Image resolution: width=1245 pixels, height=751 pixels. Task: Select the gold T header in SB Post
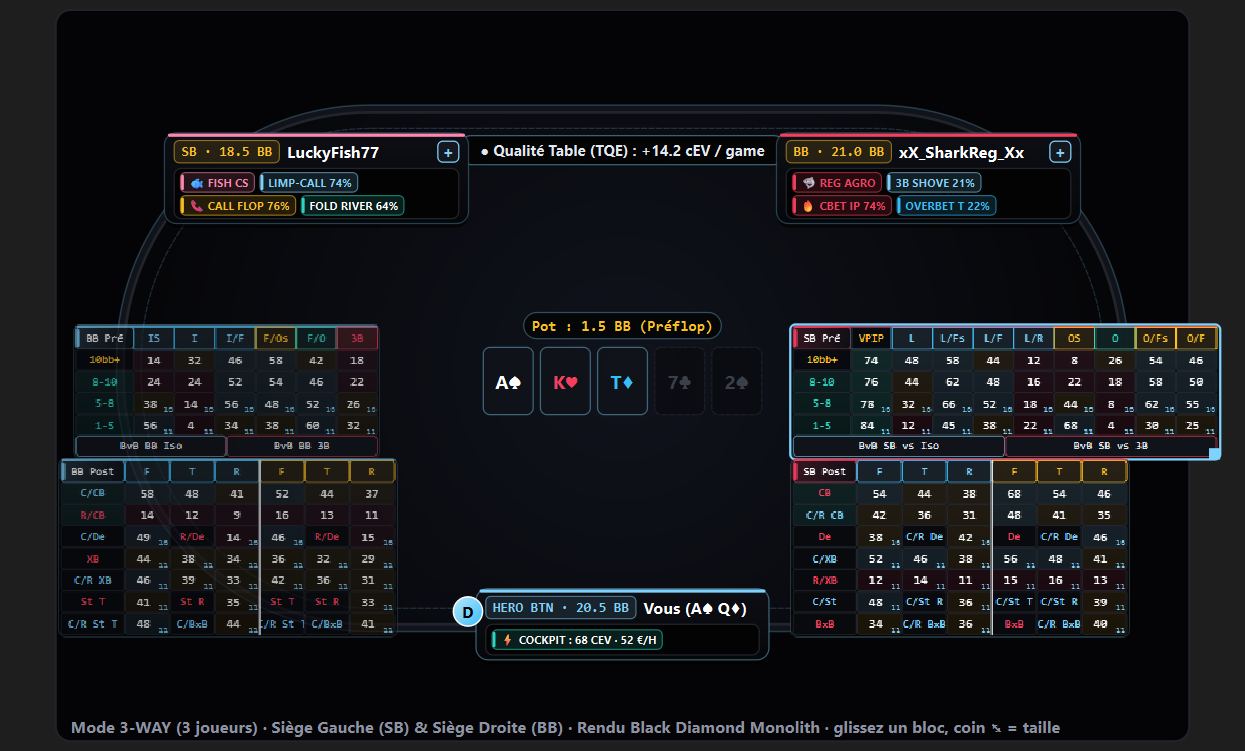click(1058, 471)
